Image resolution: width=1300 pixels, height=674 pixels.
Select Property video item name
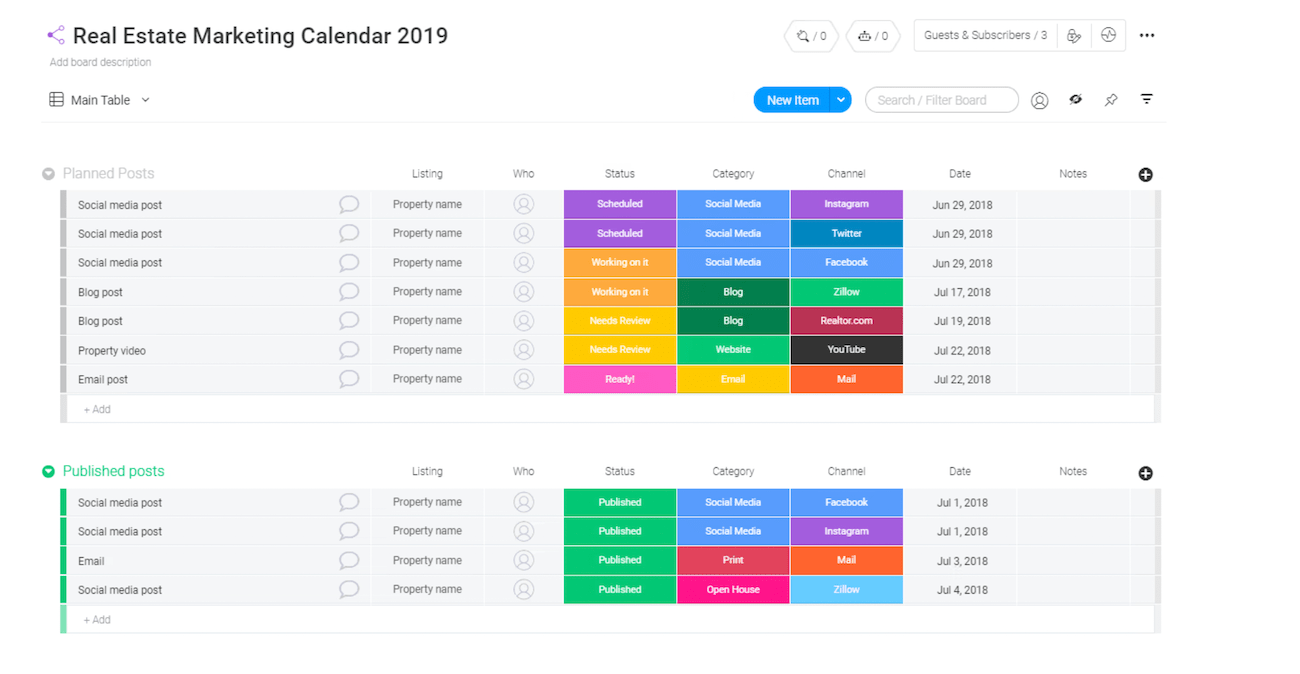112,351
